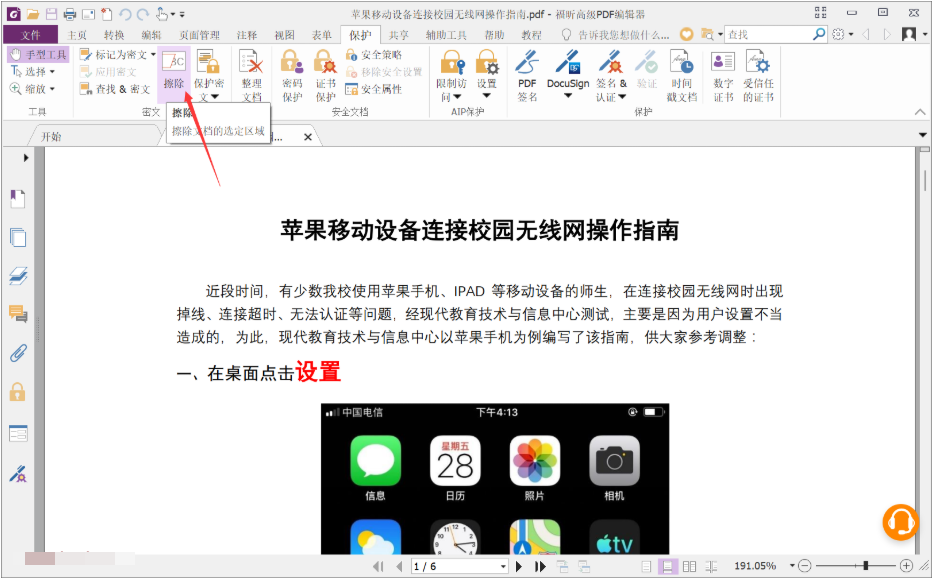Click the zoom slider handle

coord(865,566)
